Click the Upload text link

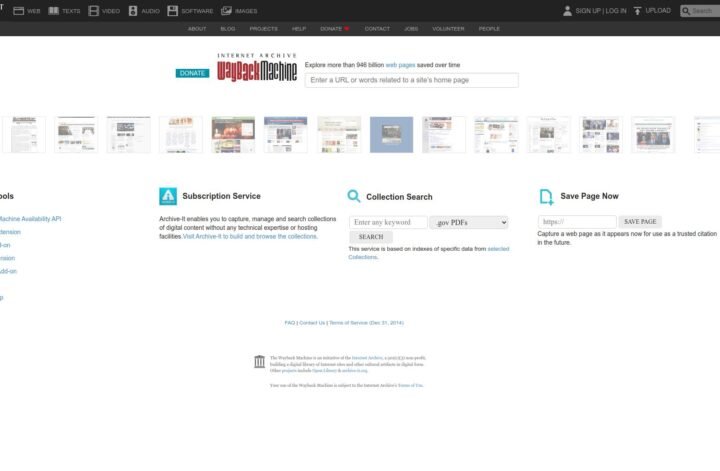(658, 11)
